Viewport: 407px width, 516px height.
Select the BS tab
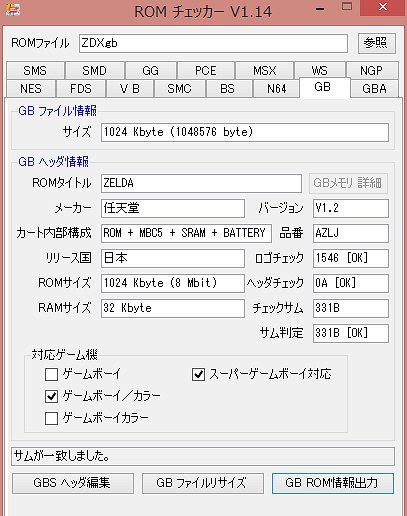[x=228, y=89]
